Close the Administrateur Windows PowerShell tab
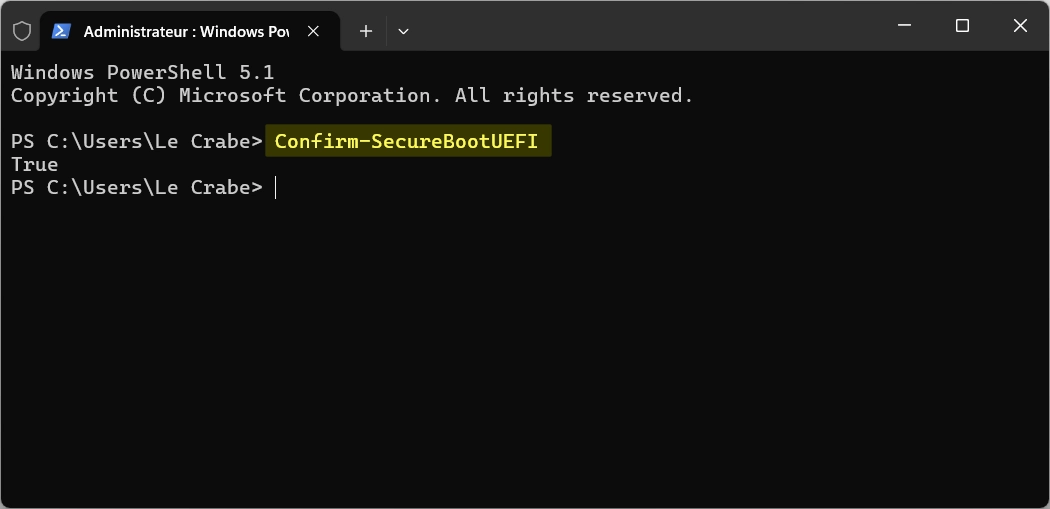The width and height of the screenshot is (1050, 509). click(313, 31)
